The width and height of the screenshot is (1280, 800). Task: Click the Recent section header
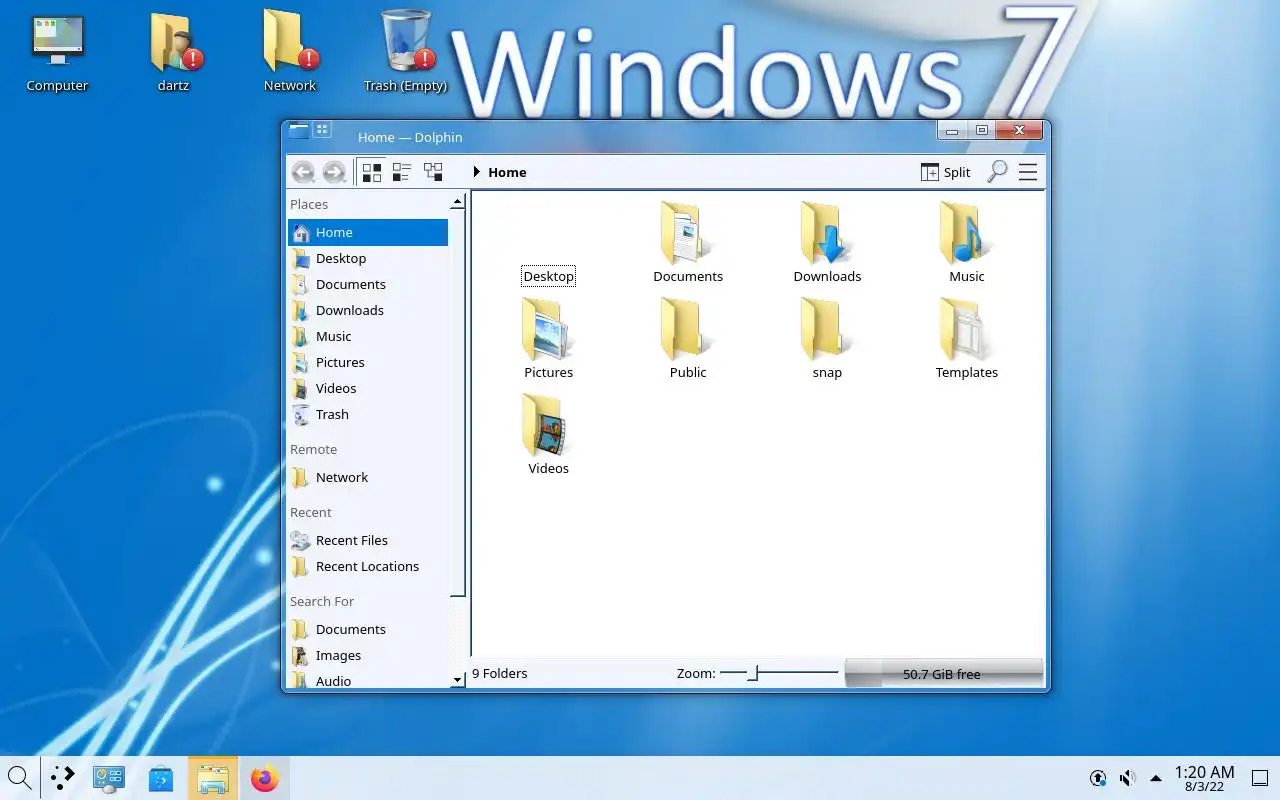[x=310, y=512]
